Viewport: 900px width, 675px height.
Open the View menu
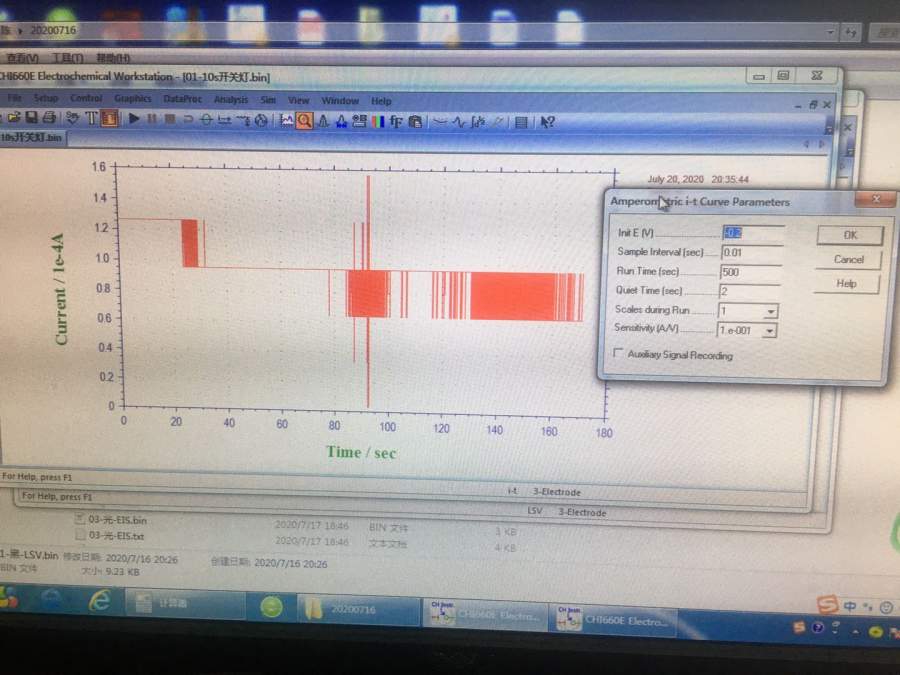(x=298, y=100)
